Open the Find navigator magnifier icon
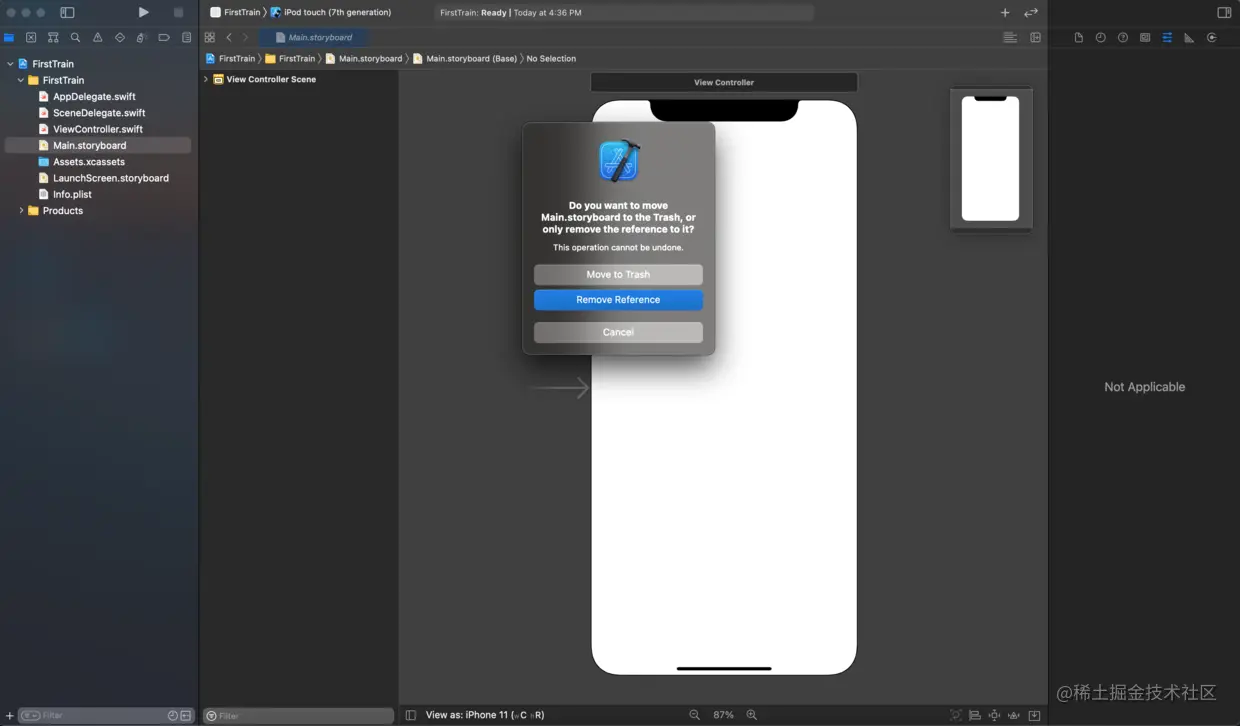Image resolution: width=1240 pixels, height=726 pixels. click(75, 37)
